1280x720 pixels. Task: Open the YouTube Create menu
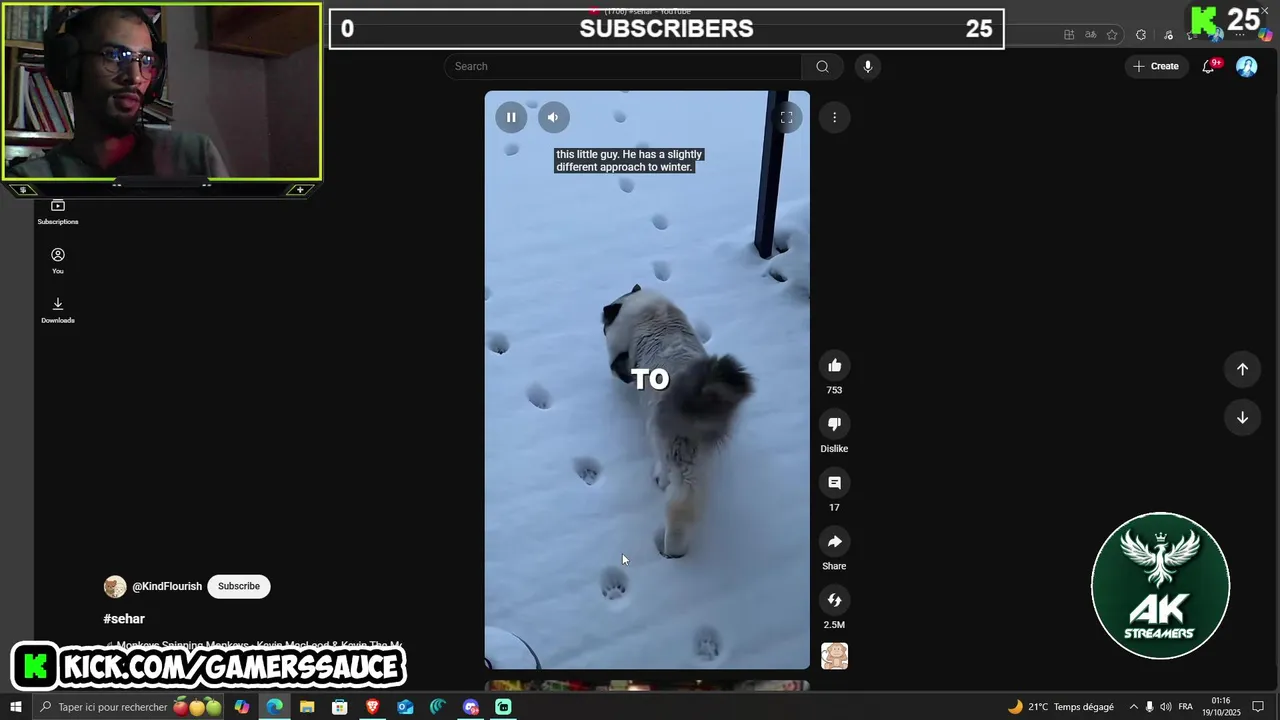(x=1156, y=66)
